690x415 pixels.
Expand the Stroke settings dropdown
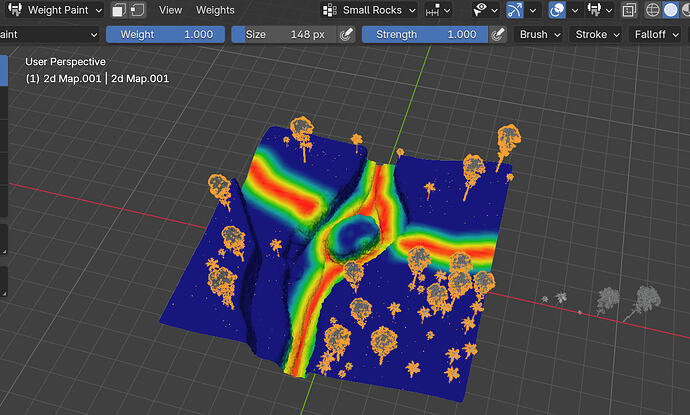tap(597, 34)
